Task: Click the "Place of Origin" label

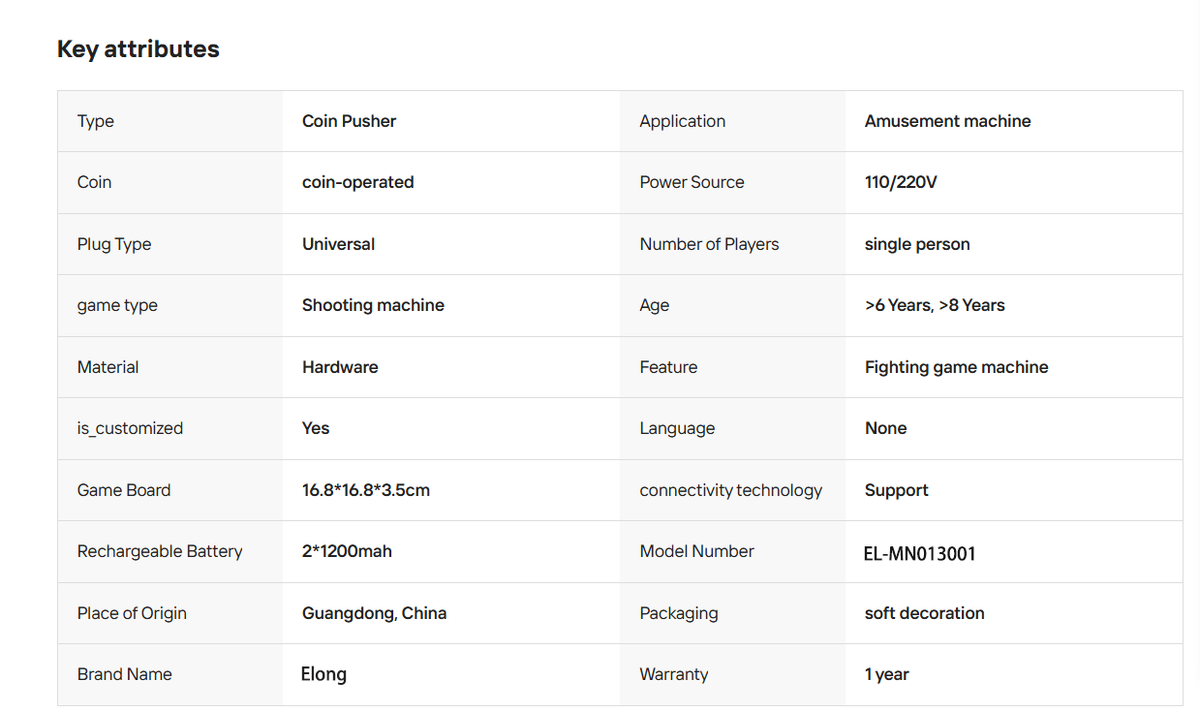Action: click(x=132, y=613)
